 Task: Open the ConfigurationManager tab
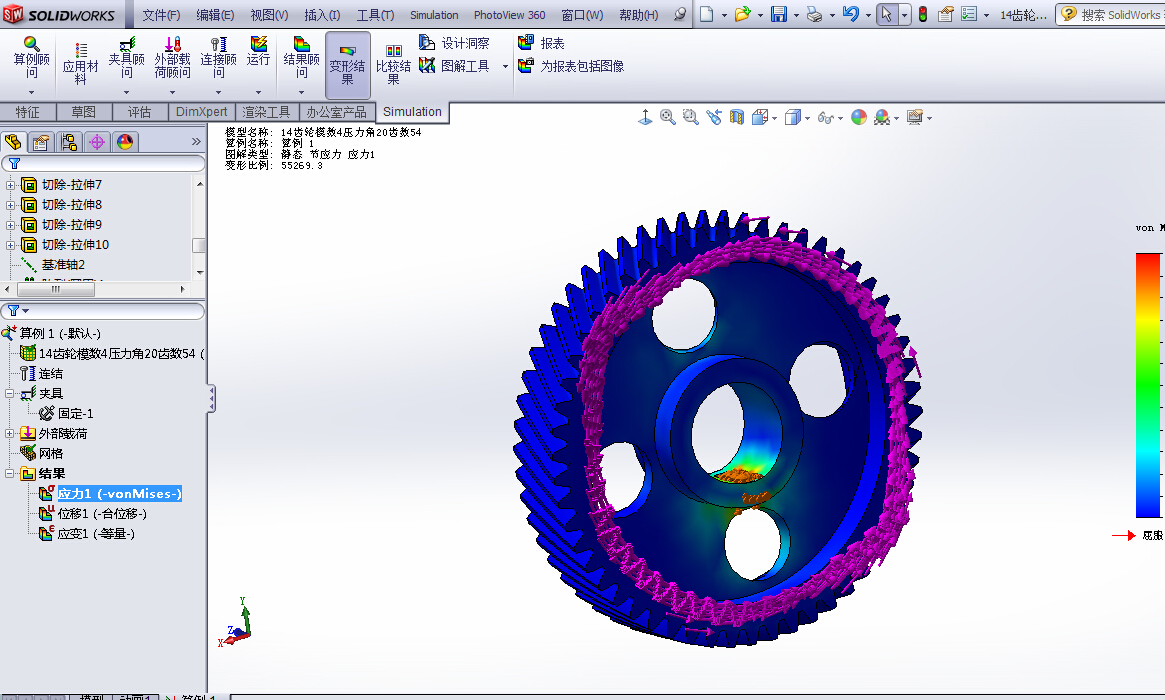(69, 142)
